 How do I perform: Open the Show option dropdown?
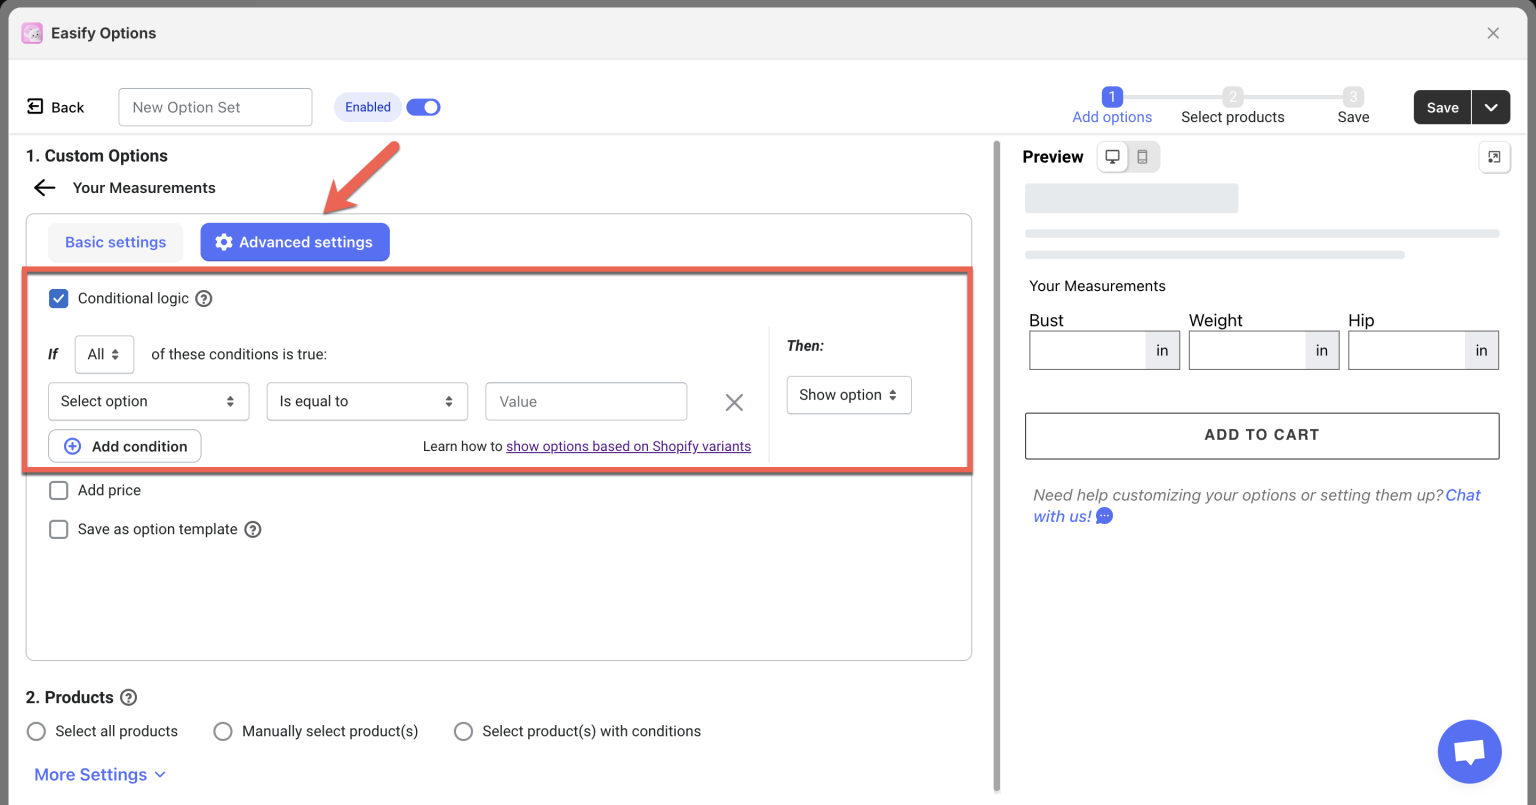pos(848,395)
